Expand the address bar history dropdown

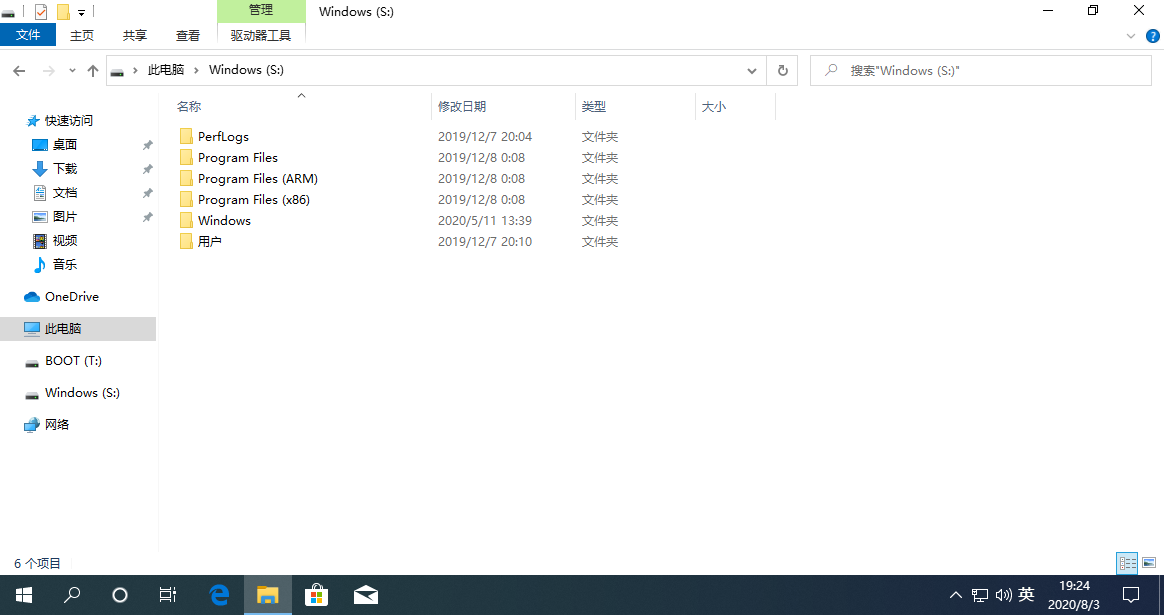tap(751, 71)
